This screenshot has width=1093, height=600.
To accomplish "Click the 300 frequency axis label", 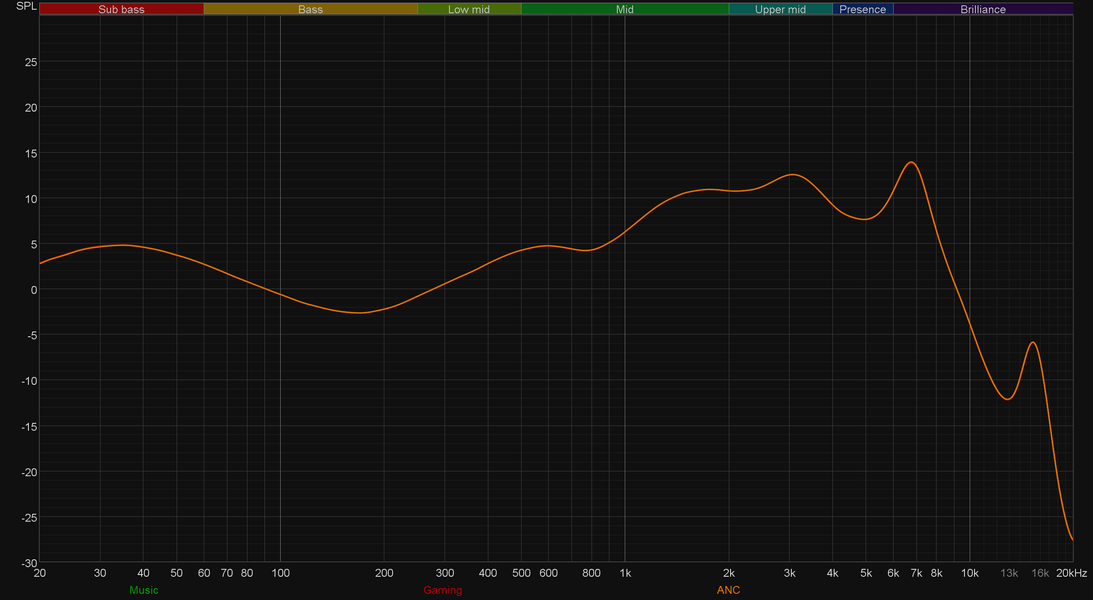I will tap(445, 574).
